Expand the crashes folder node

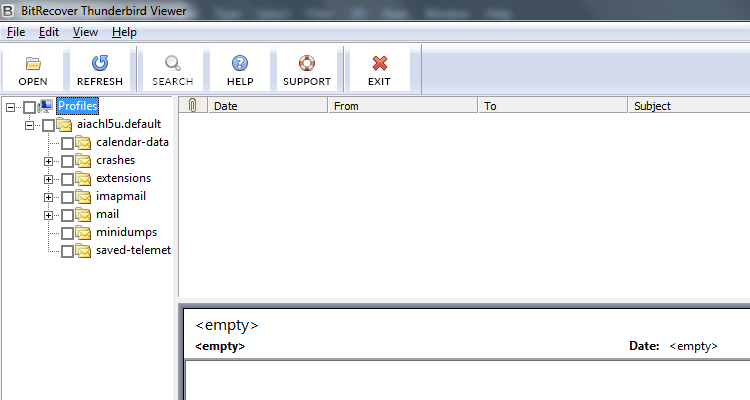(x=48, y=161)
